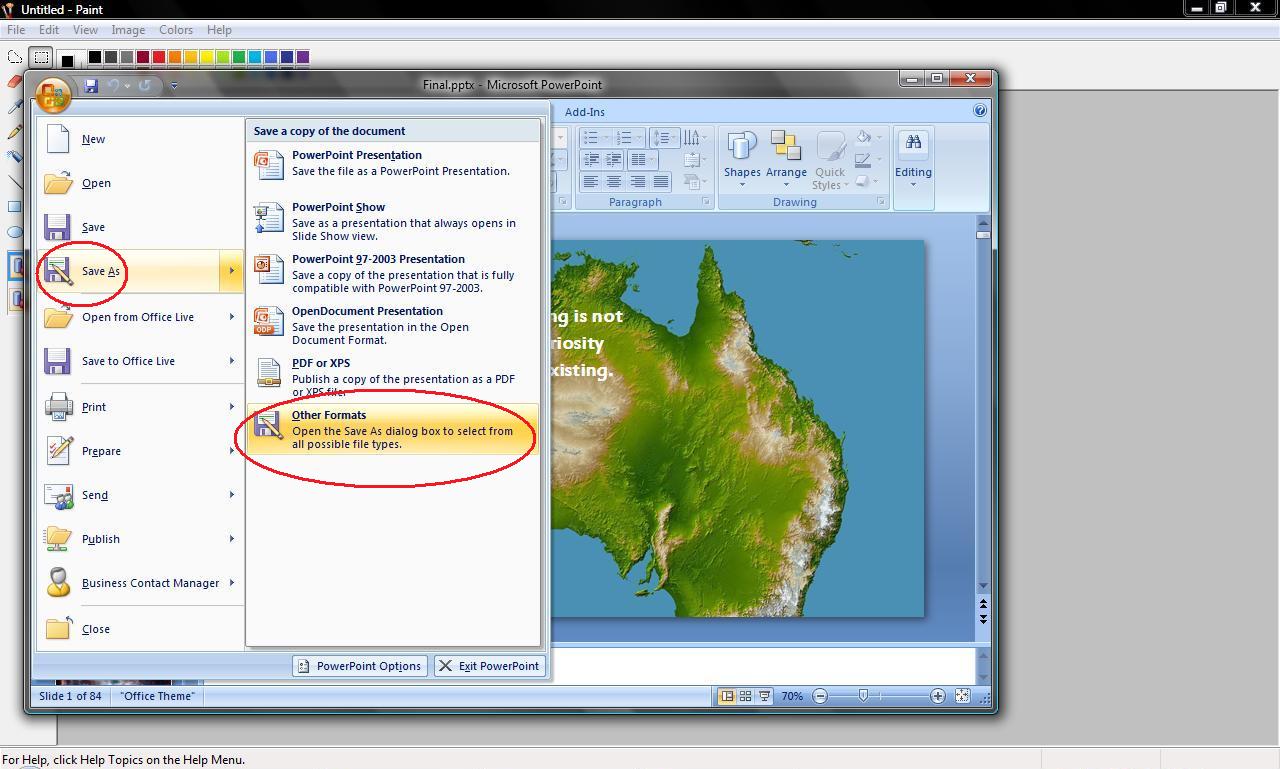This screenshot has width=1280, height=769.
Task: Open the Image menu in Paint
Action: click(128, 30)
